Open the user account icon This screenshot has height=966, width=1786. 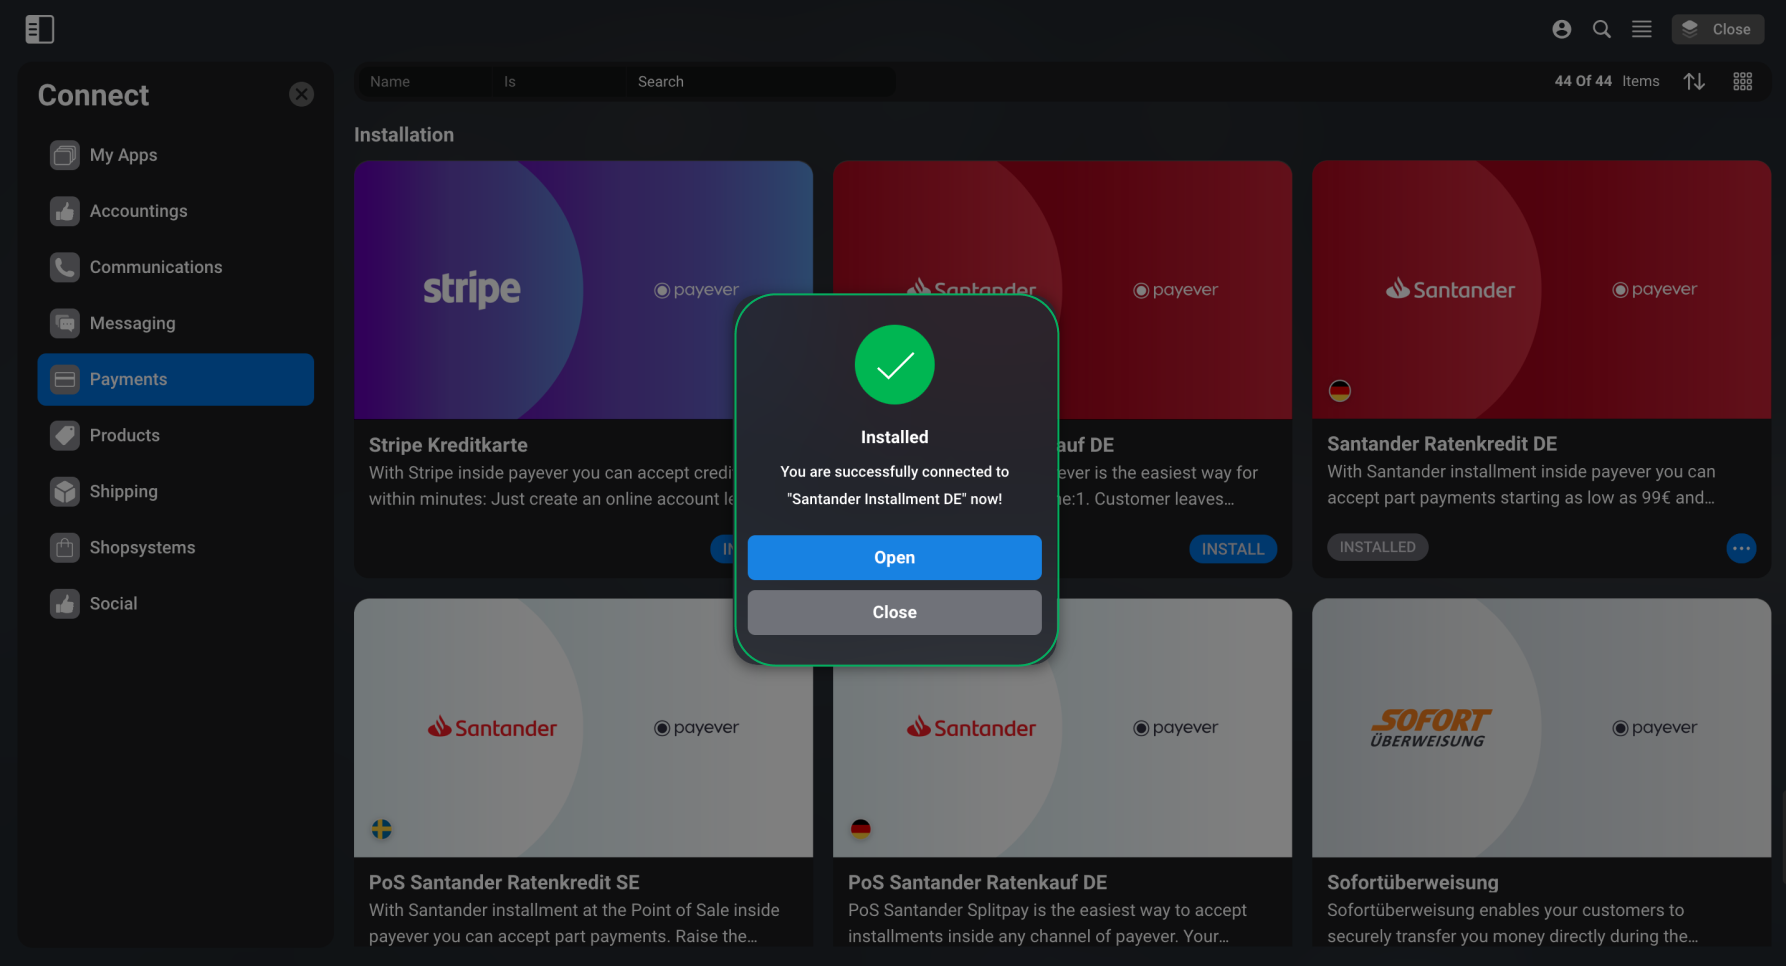pyautogui.click(x=1561, y=29)
